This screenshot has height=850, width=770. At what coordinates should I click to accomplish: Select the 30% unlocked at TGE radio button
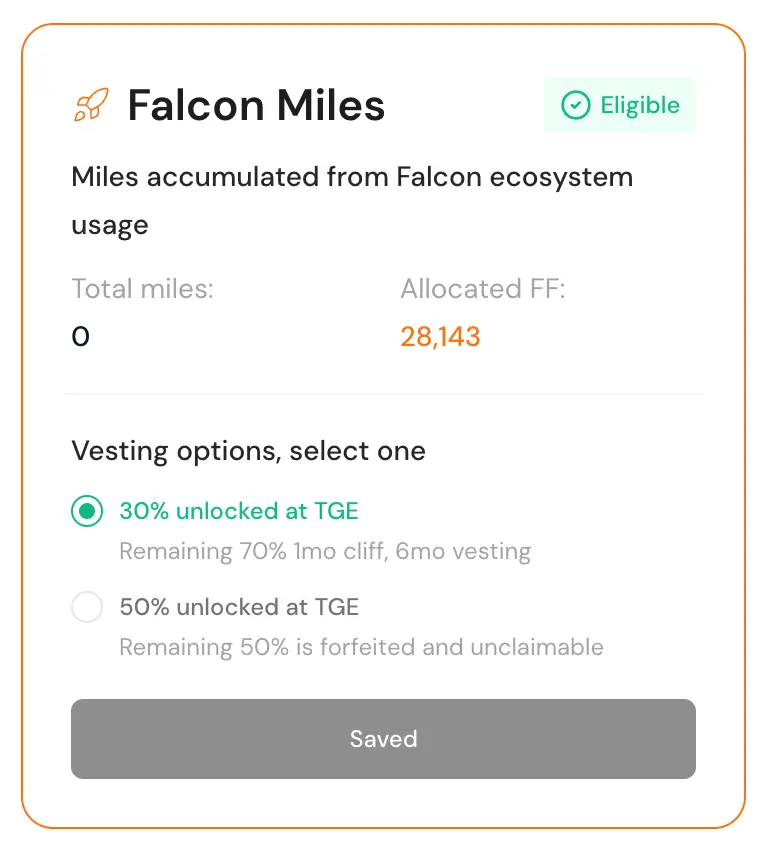click(x=87, y=512)
